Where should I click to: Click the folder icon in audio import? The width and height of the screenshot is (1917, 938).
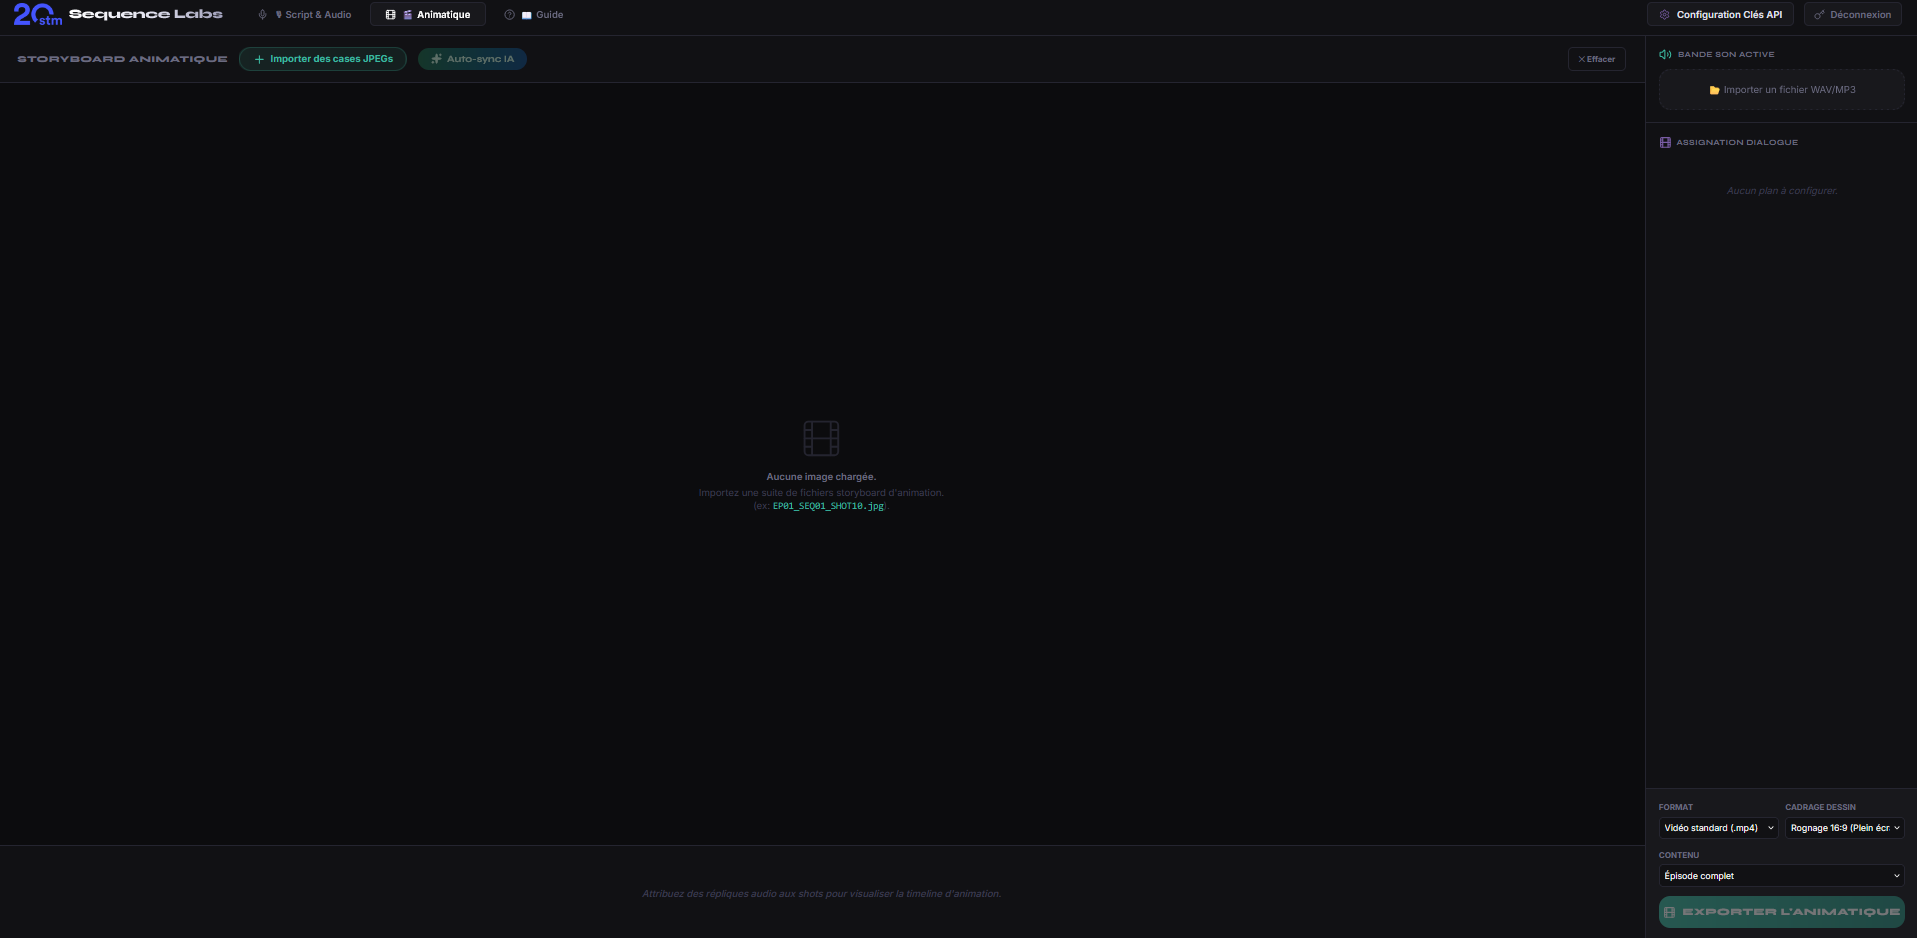(x=1714, y=90)
